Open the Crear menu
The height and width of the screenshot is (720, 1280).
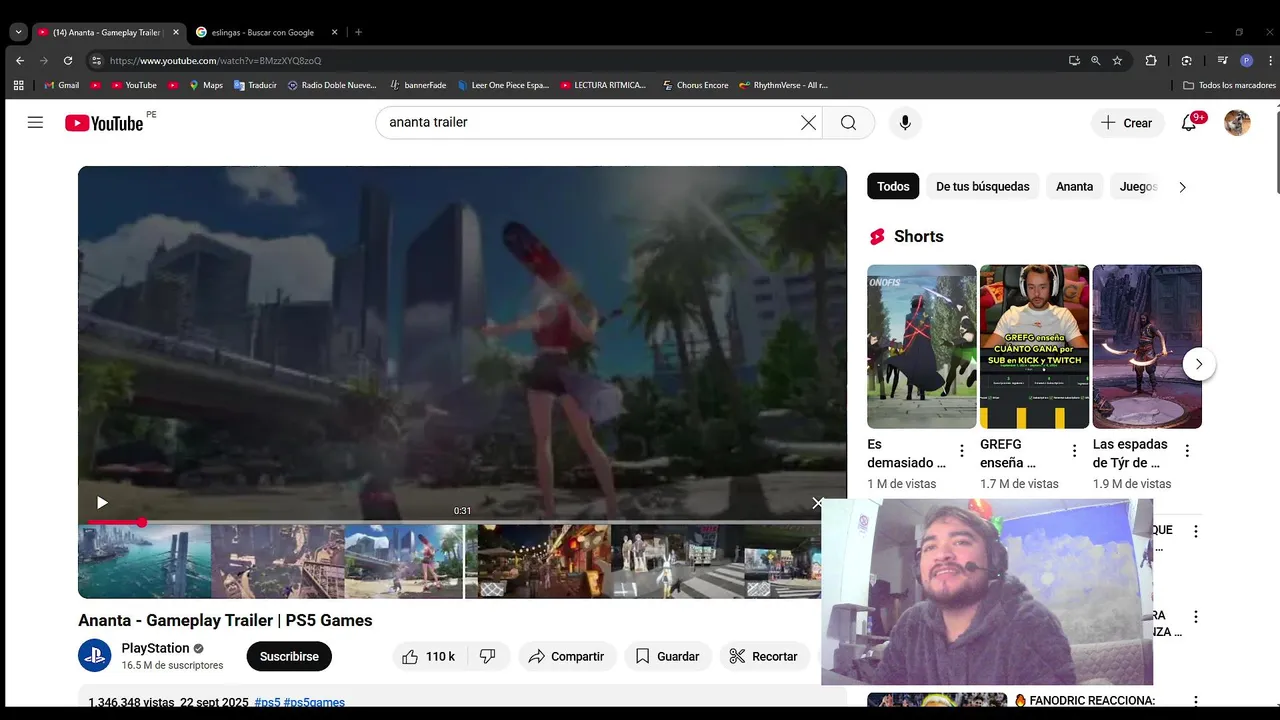point(1127,123)
